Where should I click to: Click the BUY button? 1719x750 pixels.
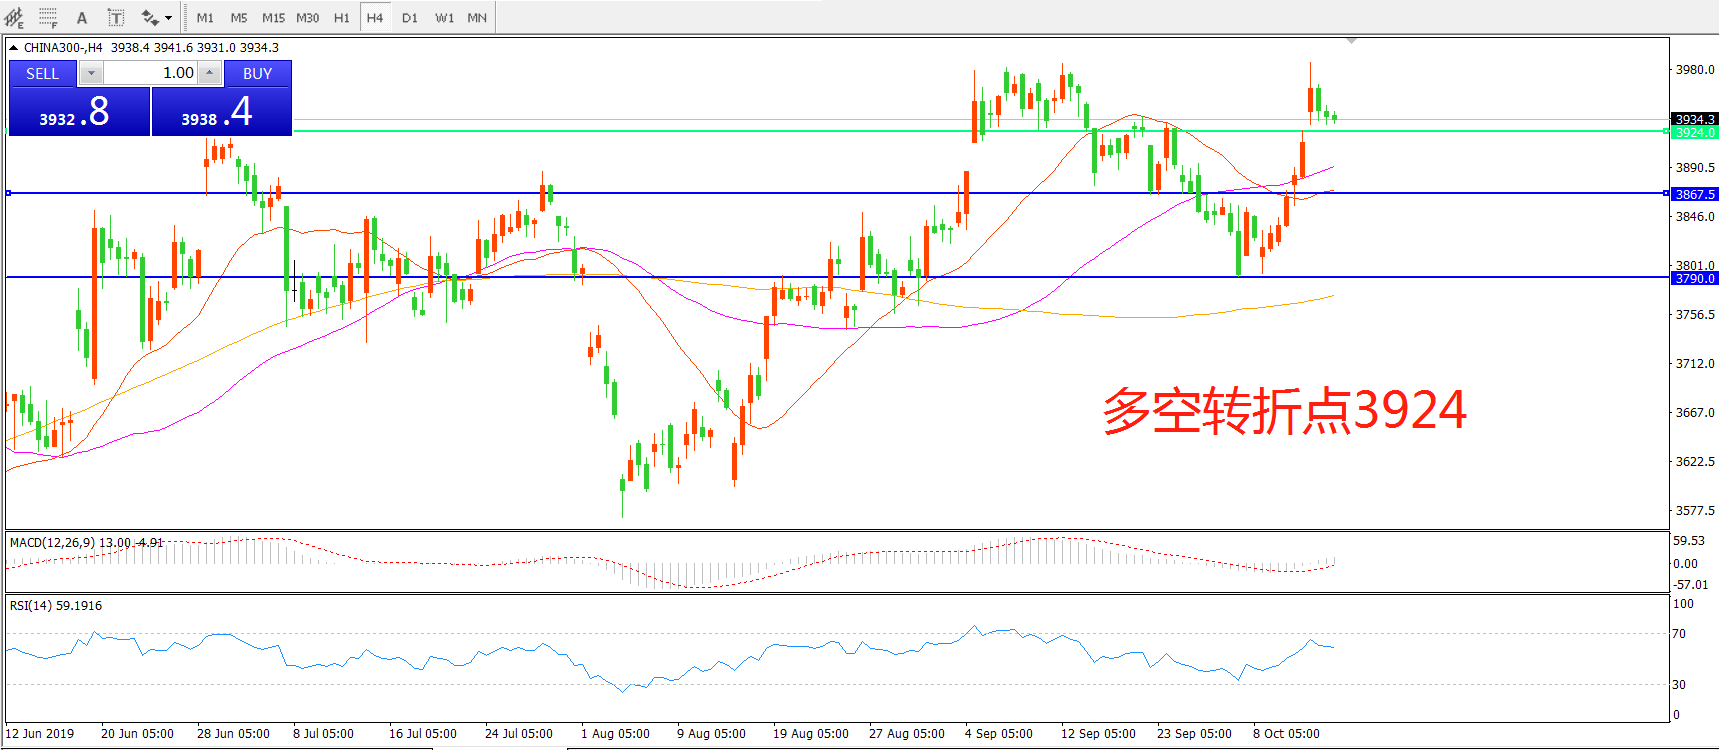point(257,73)
